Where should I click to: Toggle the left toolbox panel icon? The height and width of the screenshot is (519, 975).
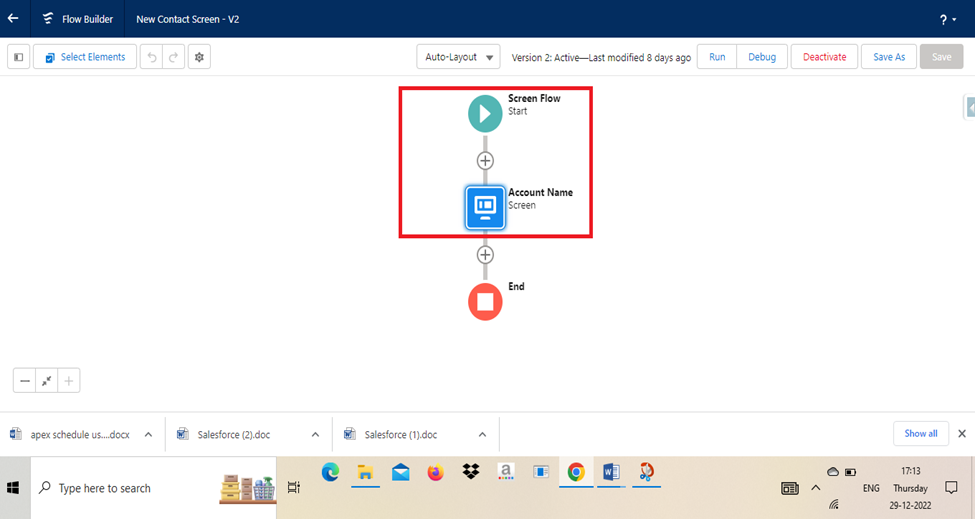click(x=19, y=57)
